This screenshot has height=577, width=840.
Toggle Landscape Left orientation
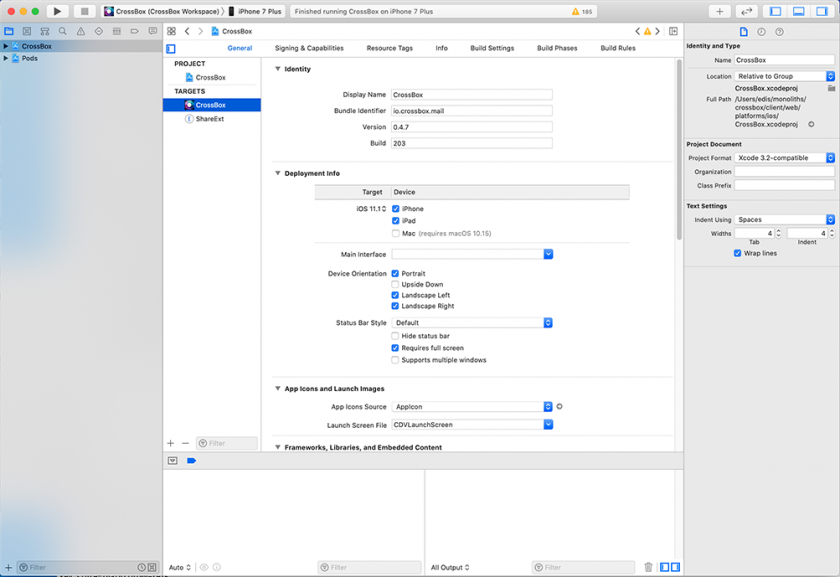395,295
